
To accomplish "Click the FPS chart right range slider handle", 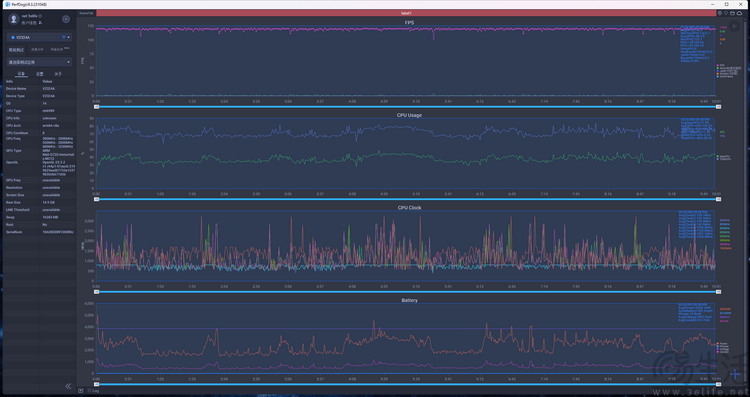I will pos(718,107).
